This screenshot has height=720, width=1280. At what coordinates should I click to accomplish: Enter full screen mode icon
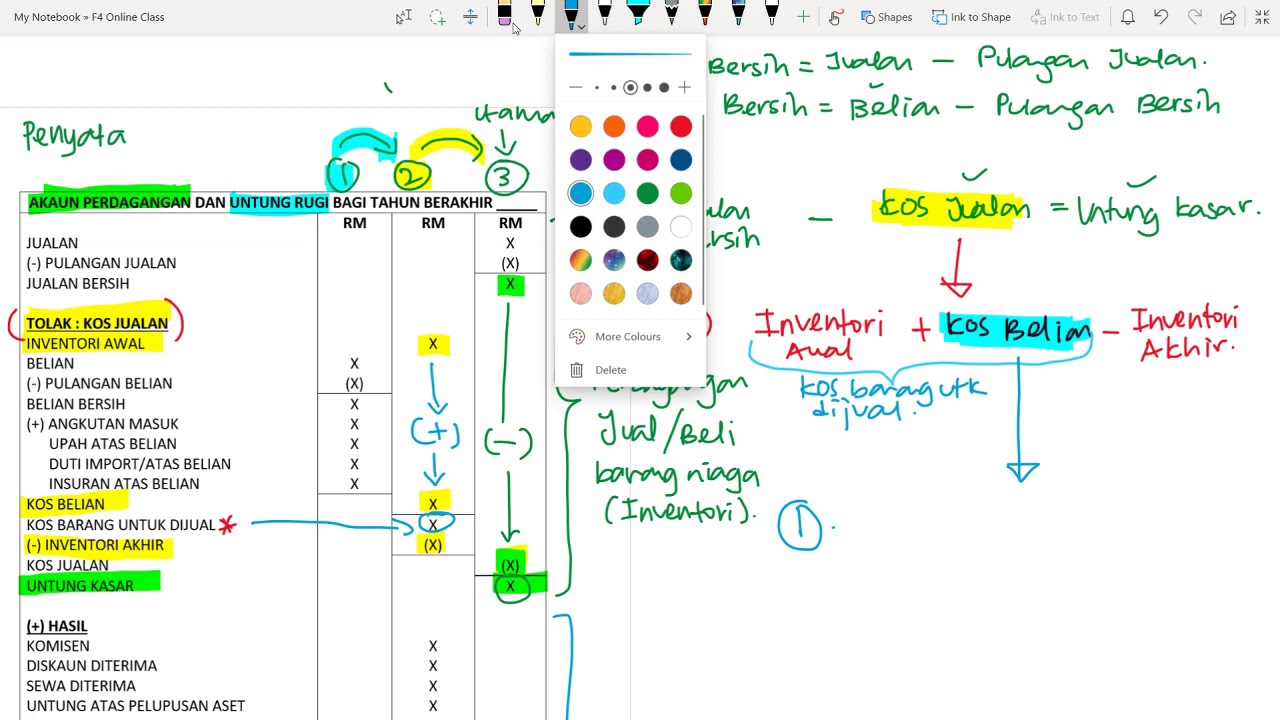tap(1260, 17)
